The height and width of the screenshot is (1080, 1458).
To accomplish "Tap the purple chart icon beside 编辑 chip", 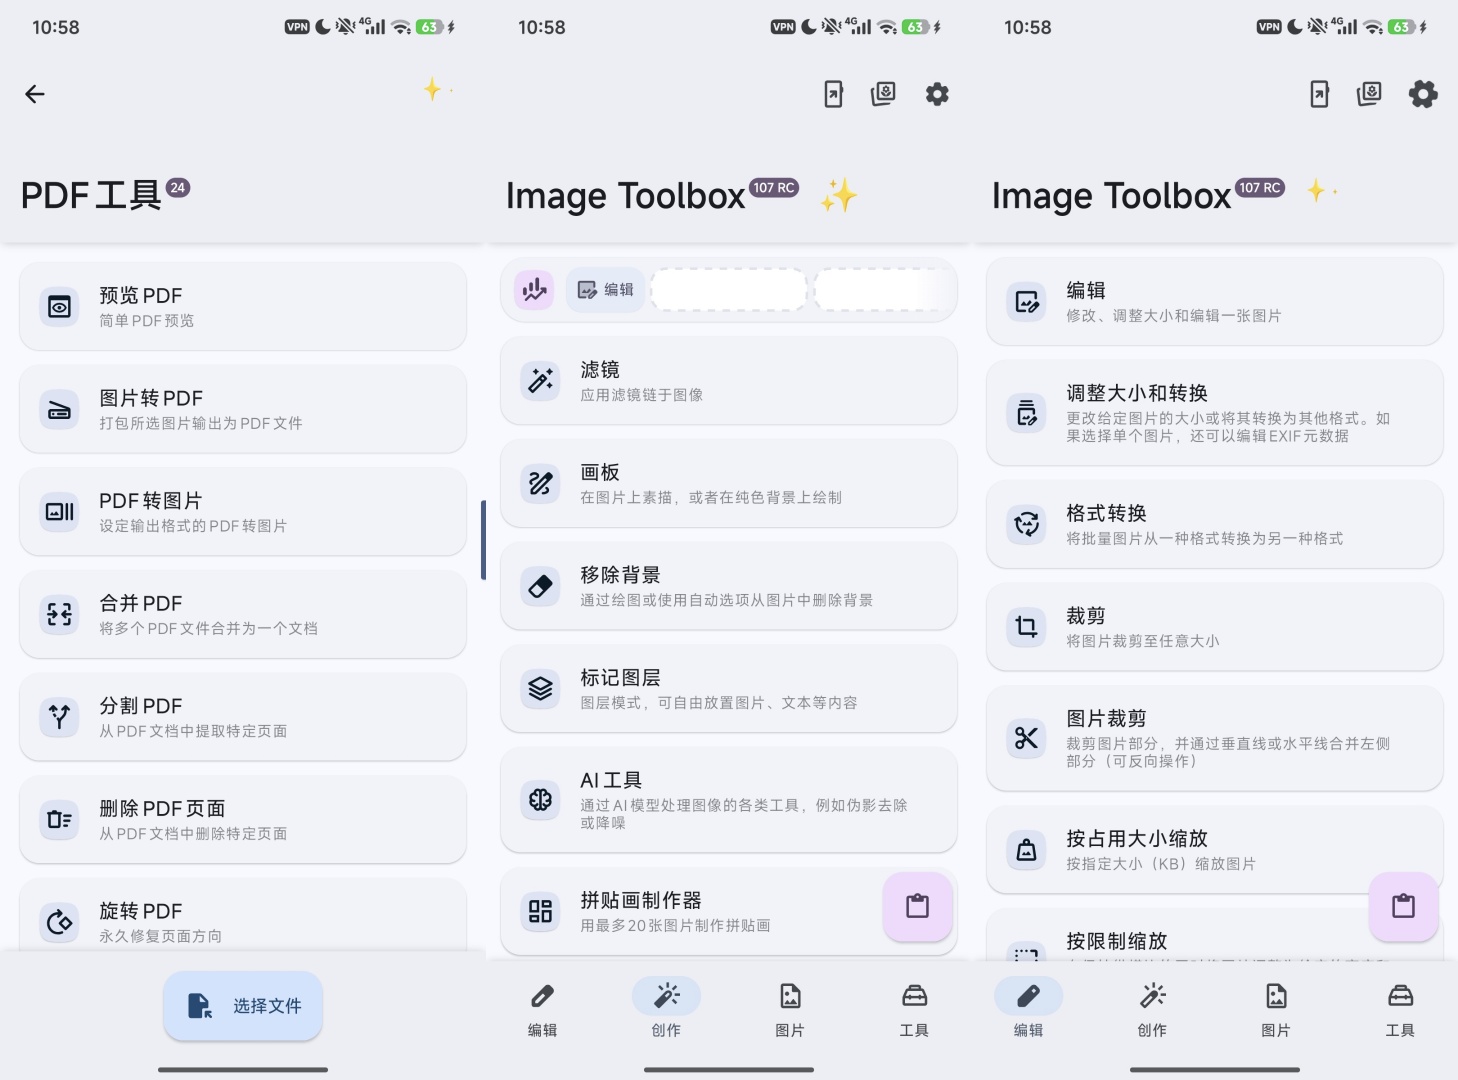I will [x=535, y=290].
